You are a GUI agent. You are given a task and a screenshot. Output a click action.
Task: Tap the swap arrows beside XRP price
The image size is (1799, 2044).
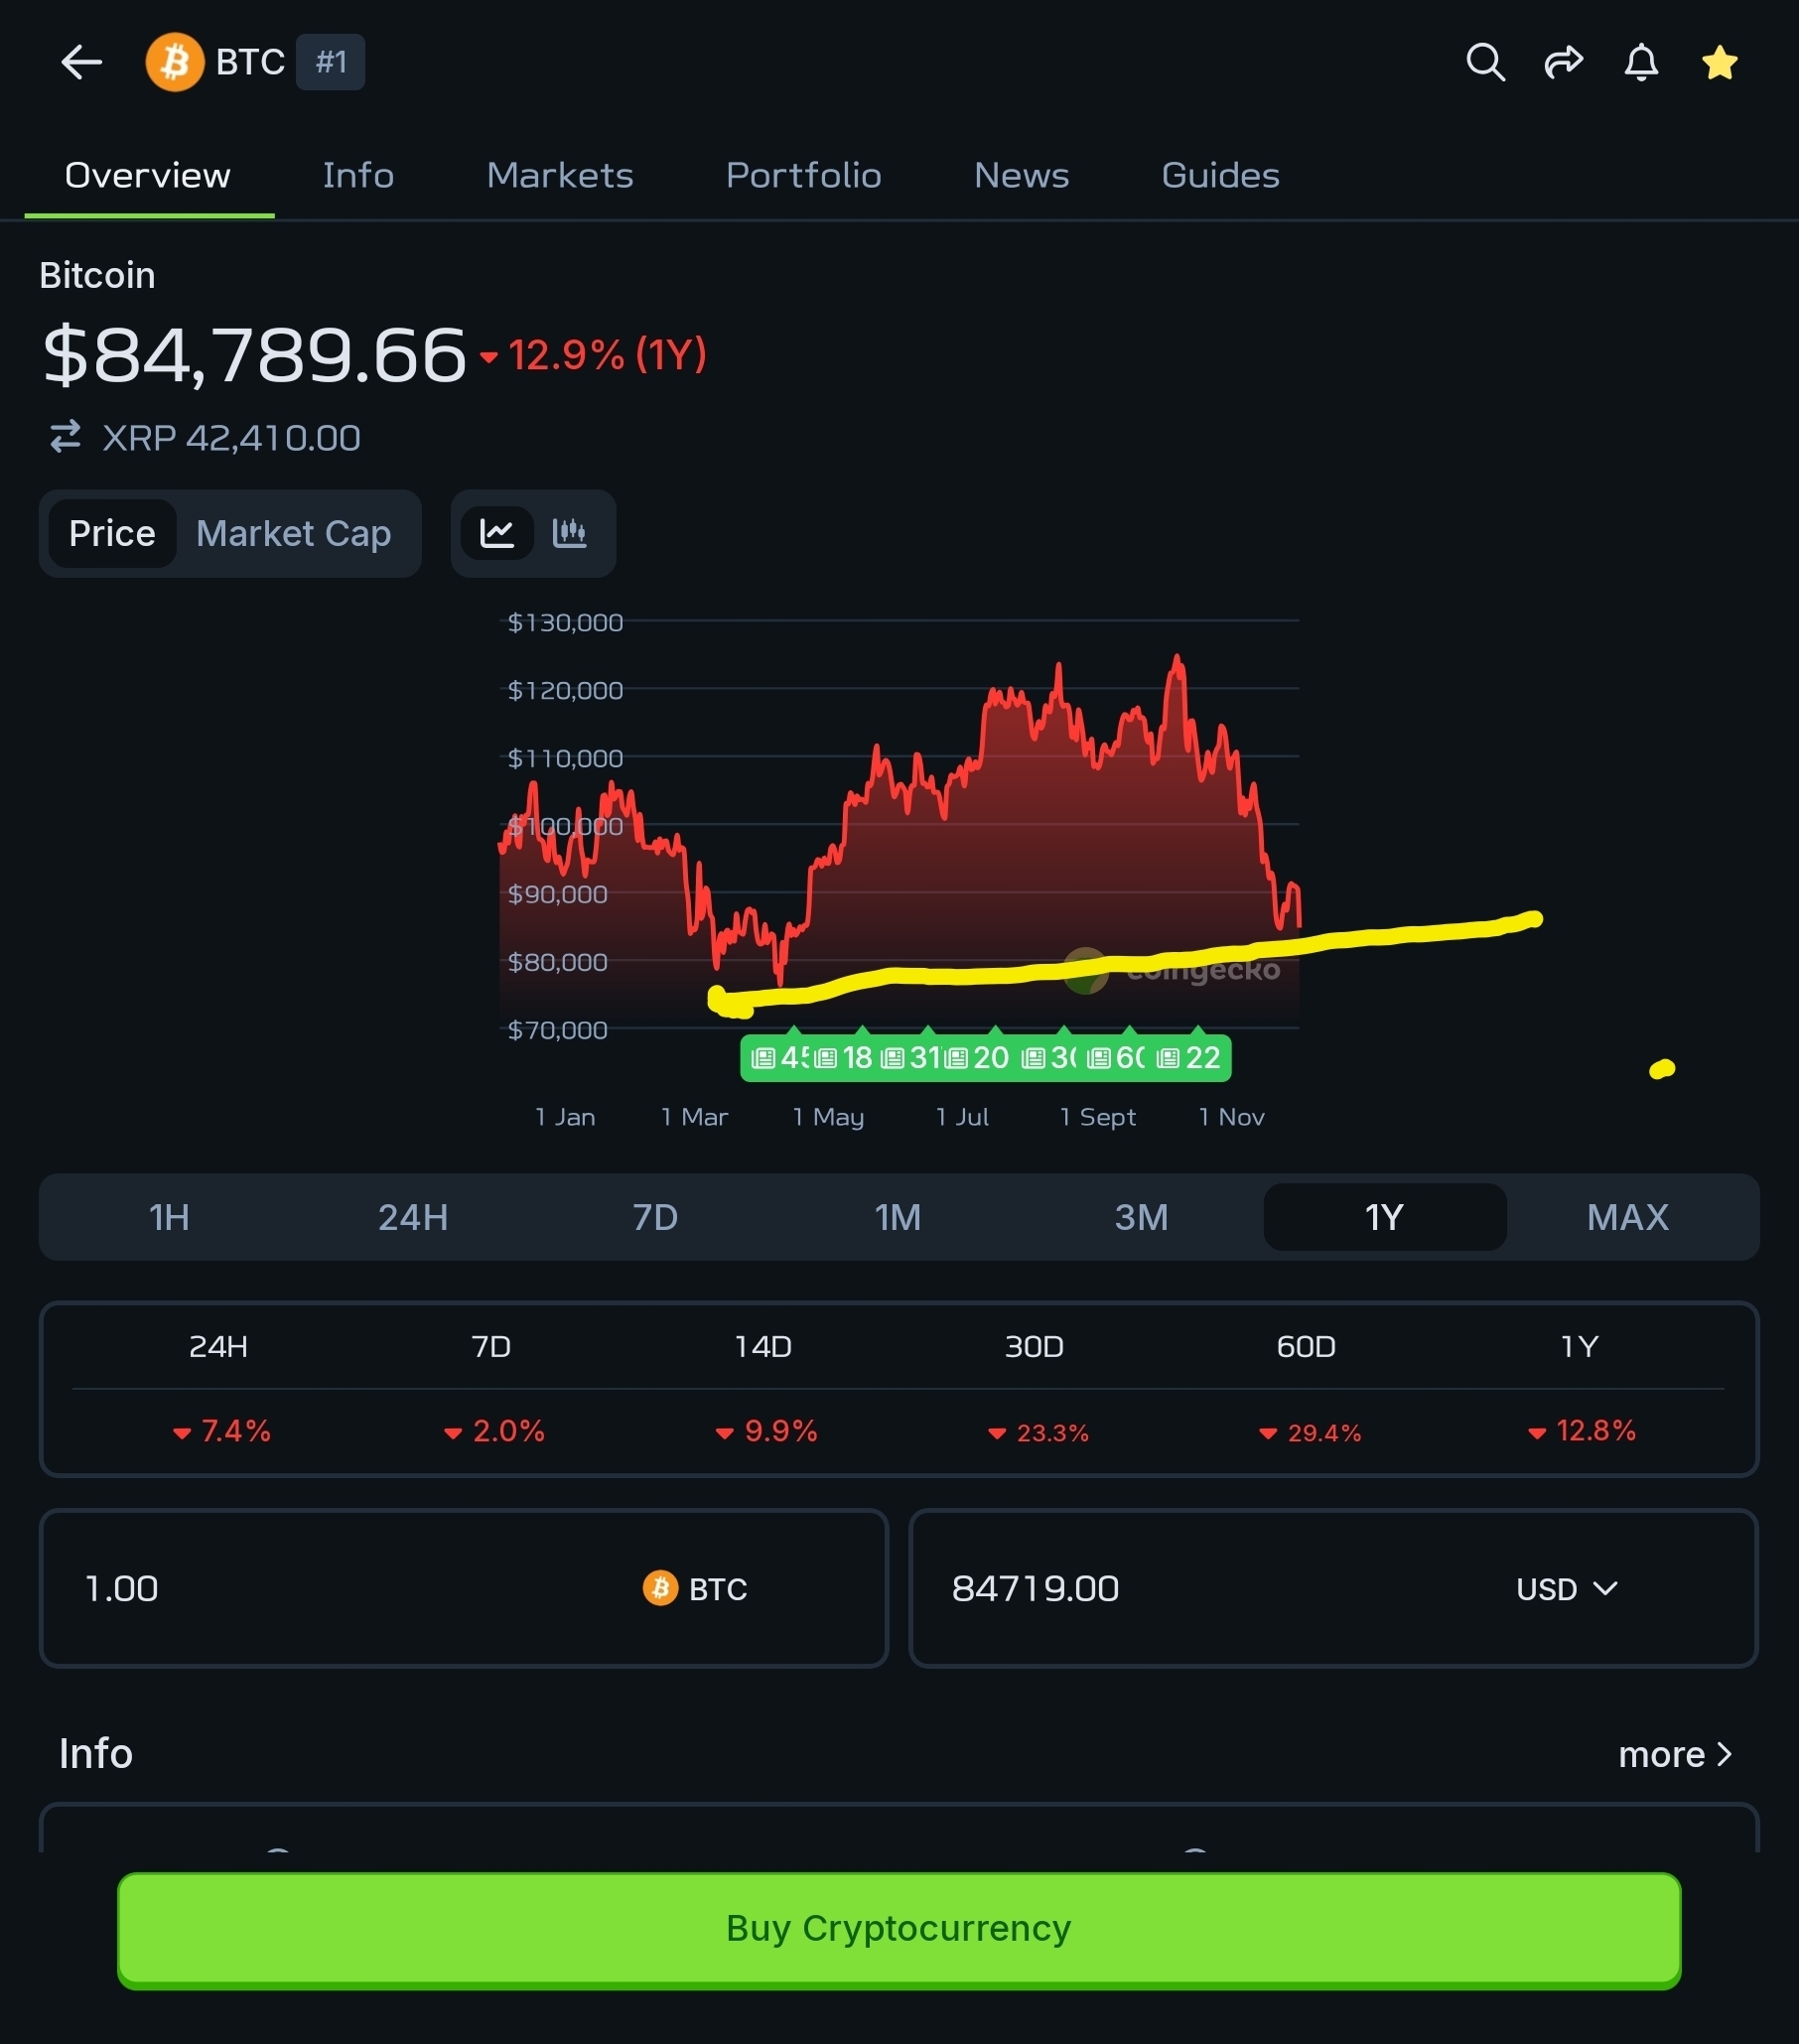[65, 437]
